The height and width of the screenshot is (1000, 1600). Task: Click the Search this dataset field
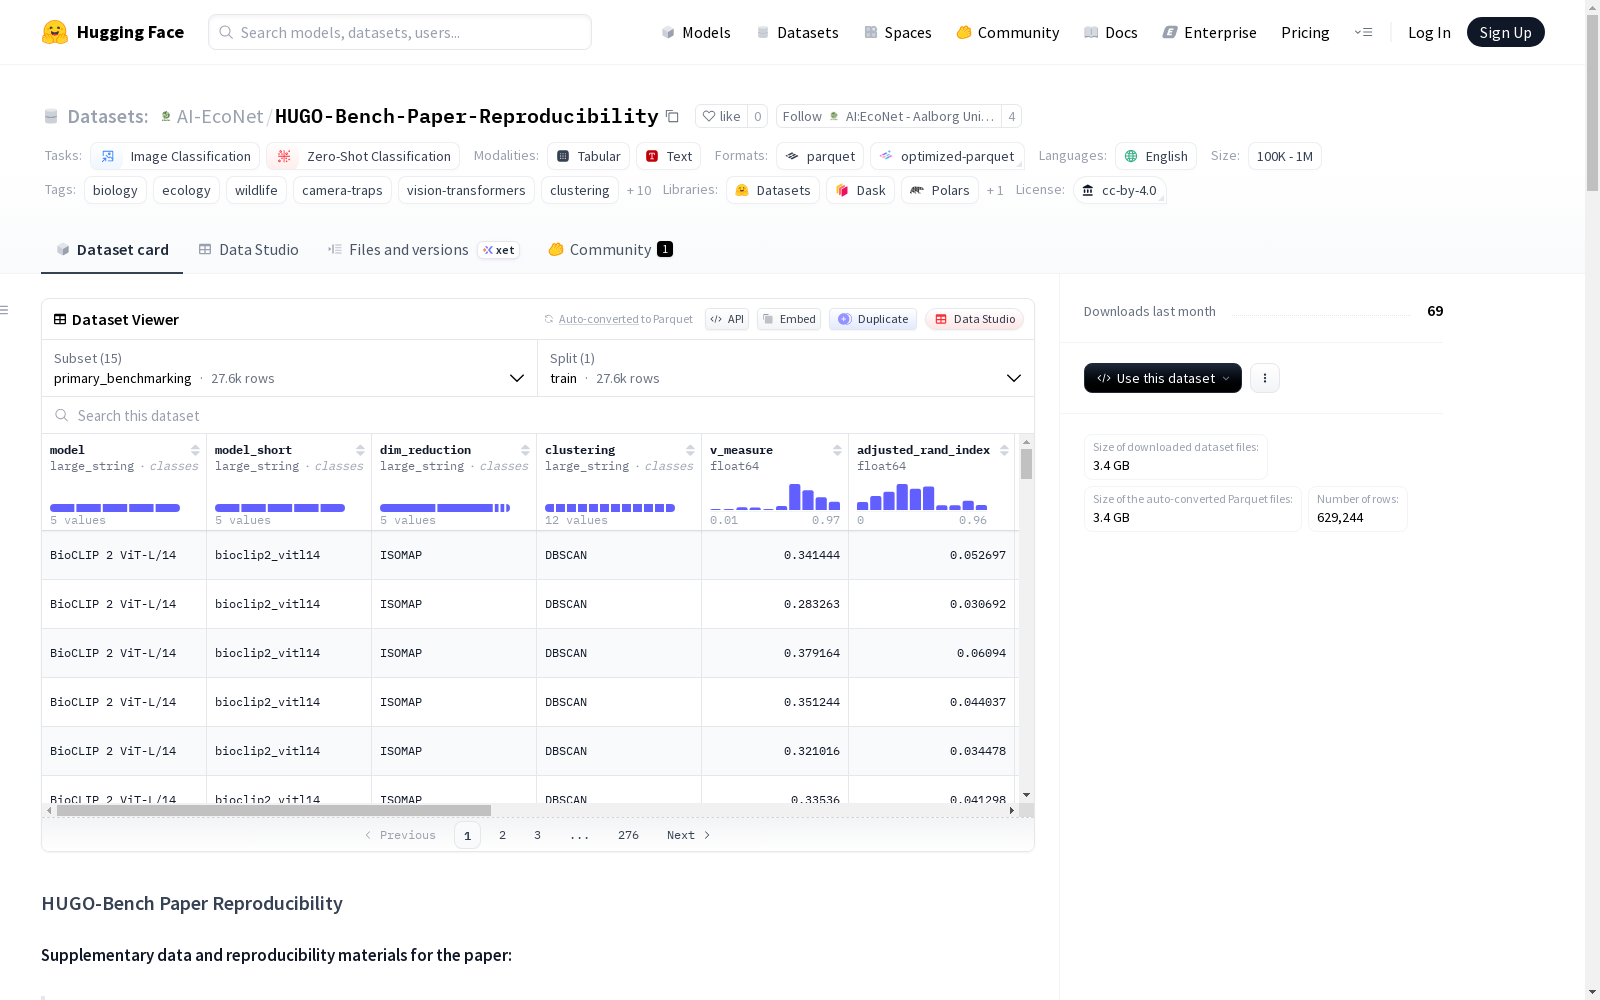tap(538, 415)
